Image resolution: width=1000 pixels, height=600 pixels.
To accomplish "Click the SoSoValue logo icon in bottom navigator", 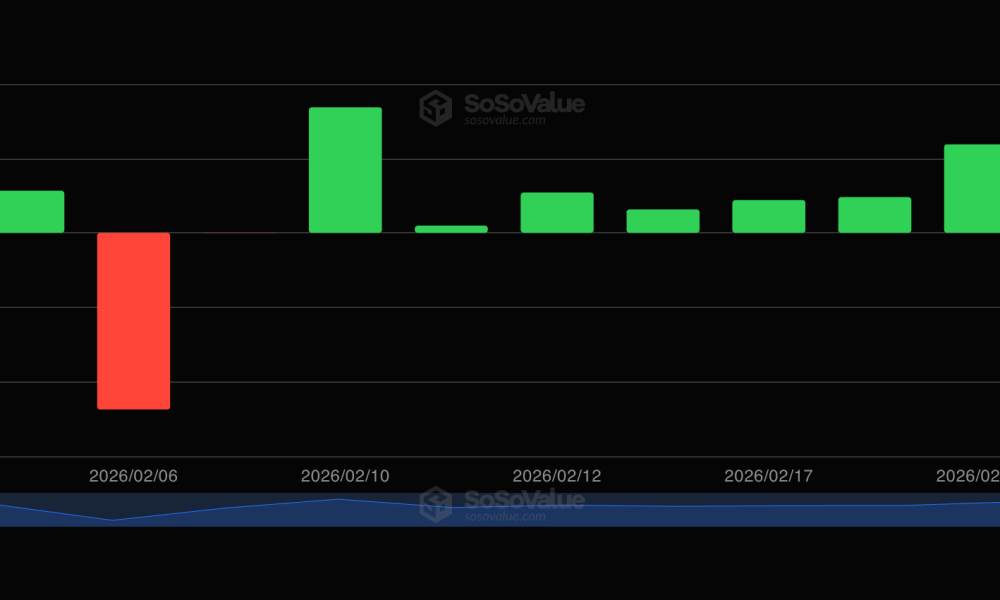I will [436, 505].
